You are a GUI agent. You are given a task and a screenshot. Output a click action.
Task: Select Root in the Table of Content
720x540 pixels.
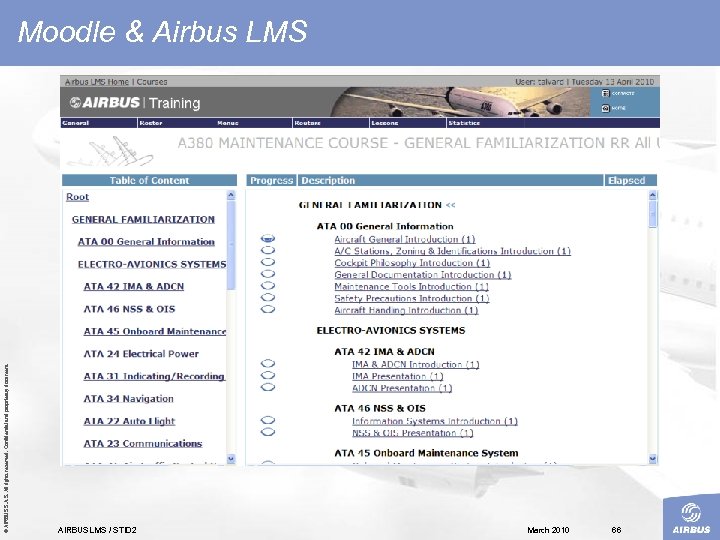pyautogui.click(x=77, y=197)
